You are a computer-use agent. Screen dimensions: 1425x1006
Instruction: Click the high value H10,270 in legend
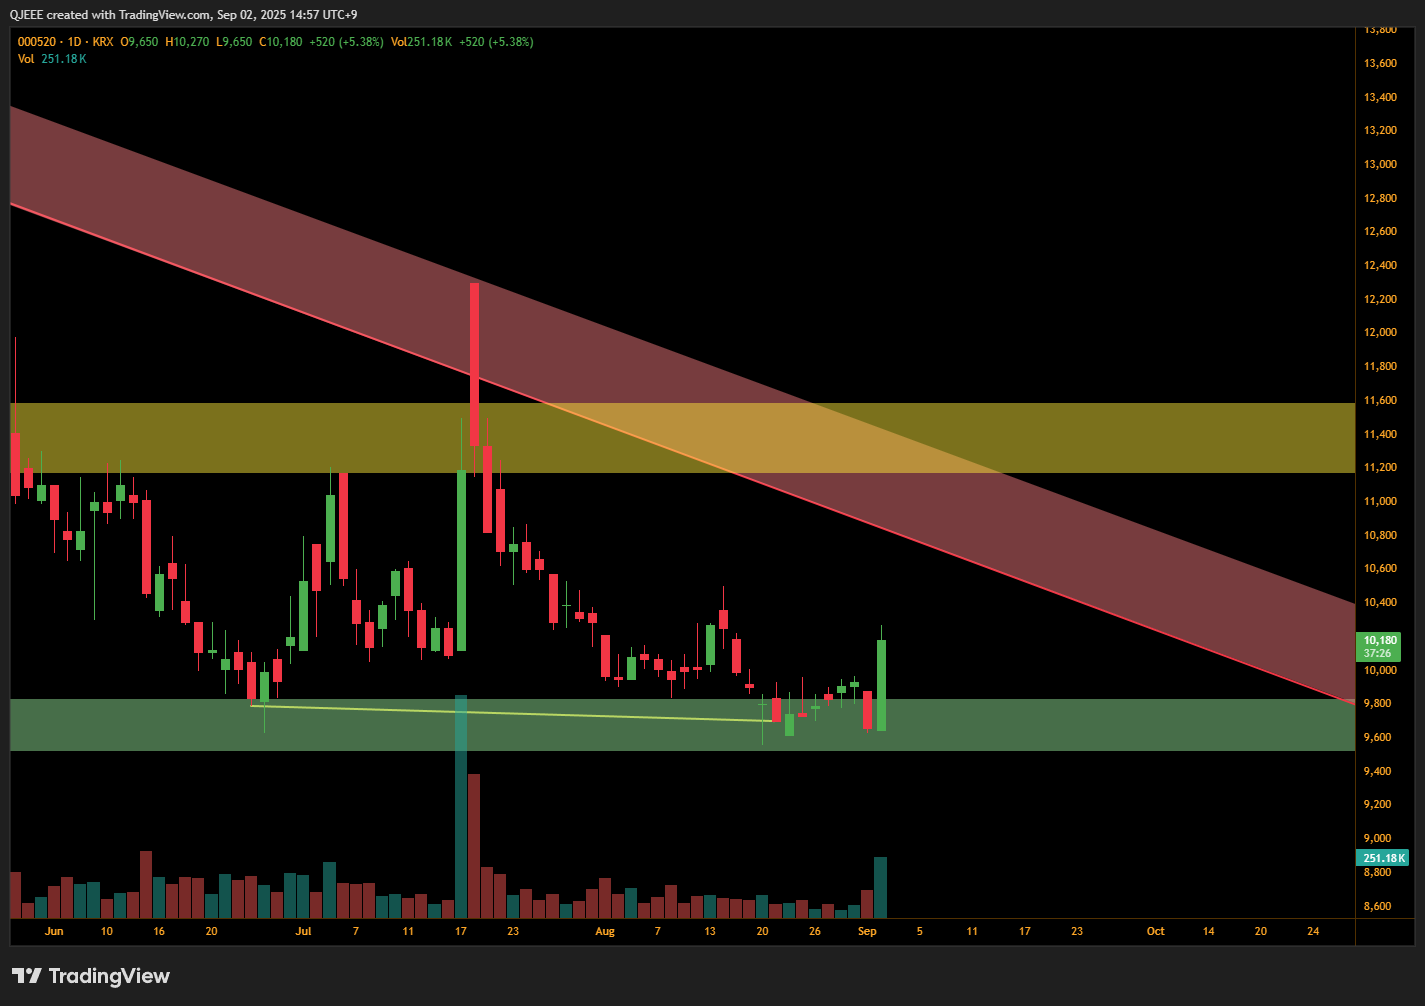tap(187, 42)
